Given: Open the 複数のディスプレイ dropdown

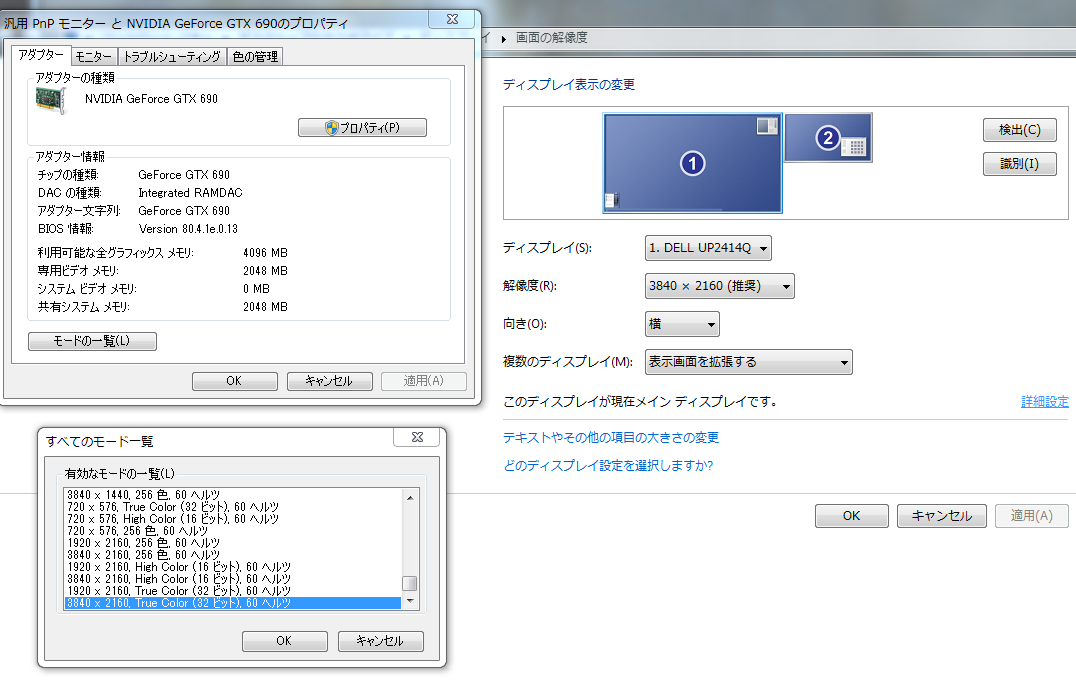Looking at the screenshot, I should click(749, 362).
